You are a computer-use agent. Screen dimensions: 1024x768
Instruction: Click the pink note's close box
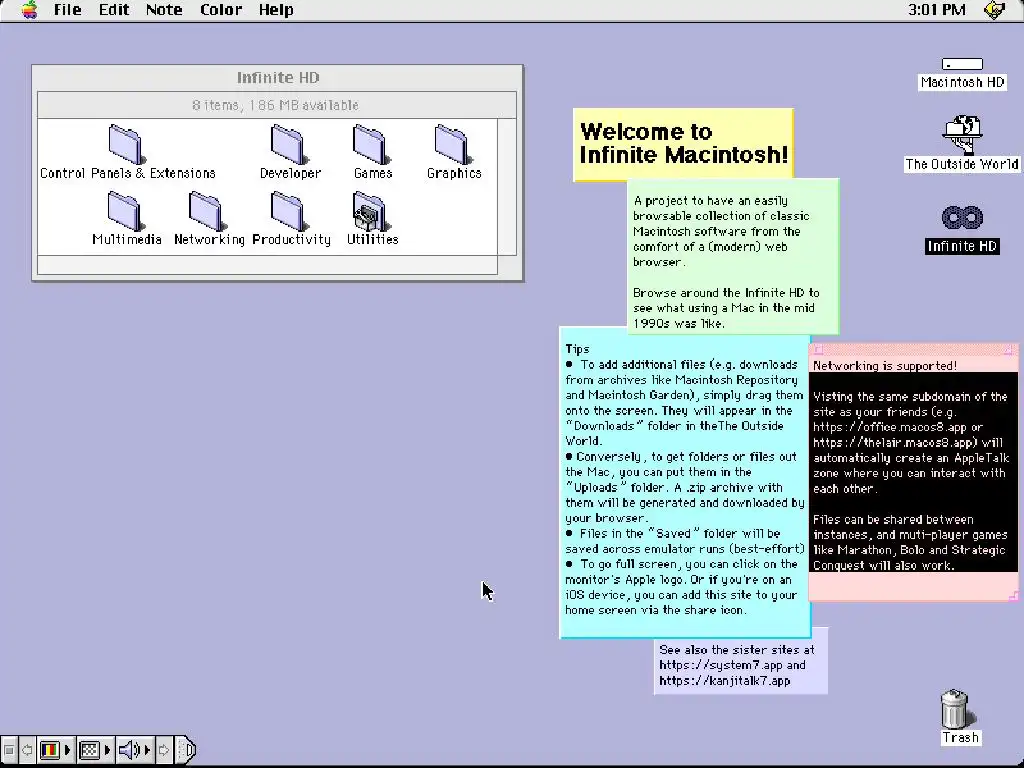pos(818,350)
